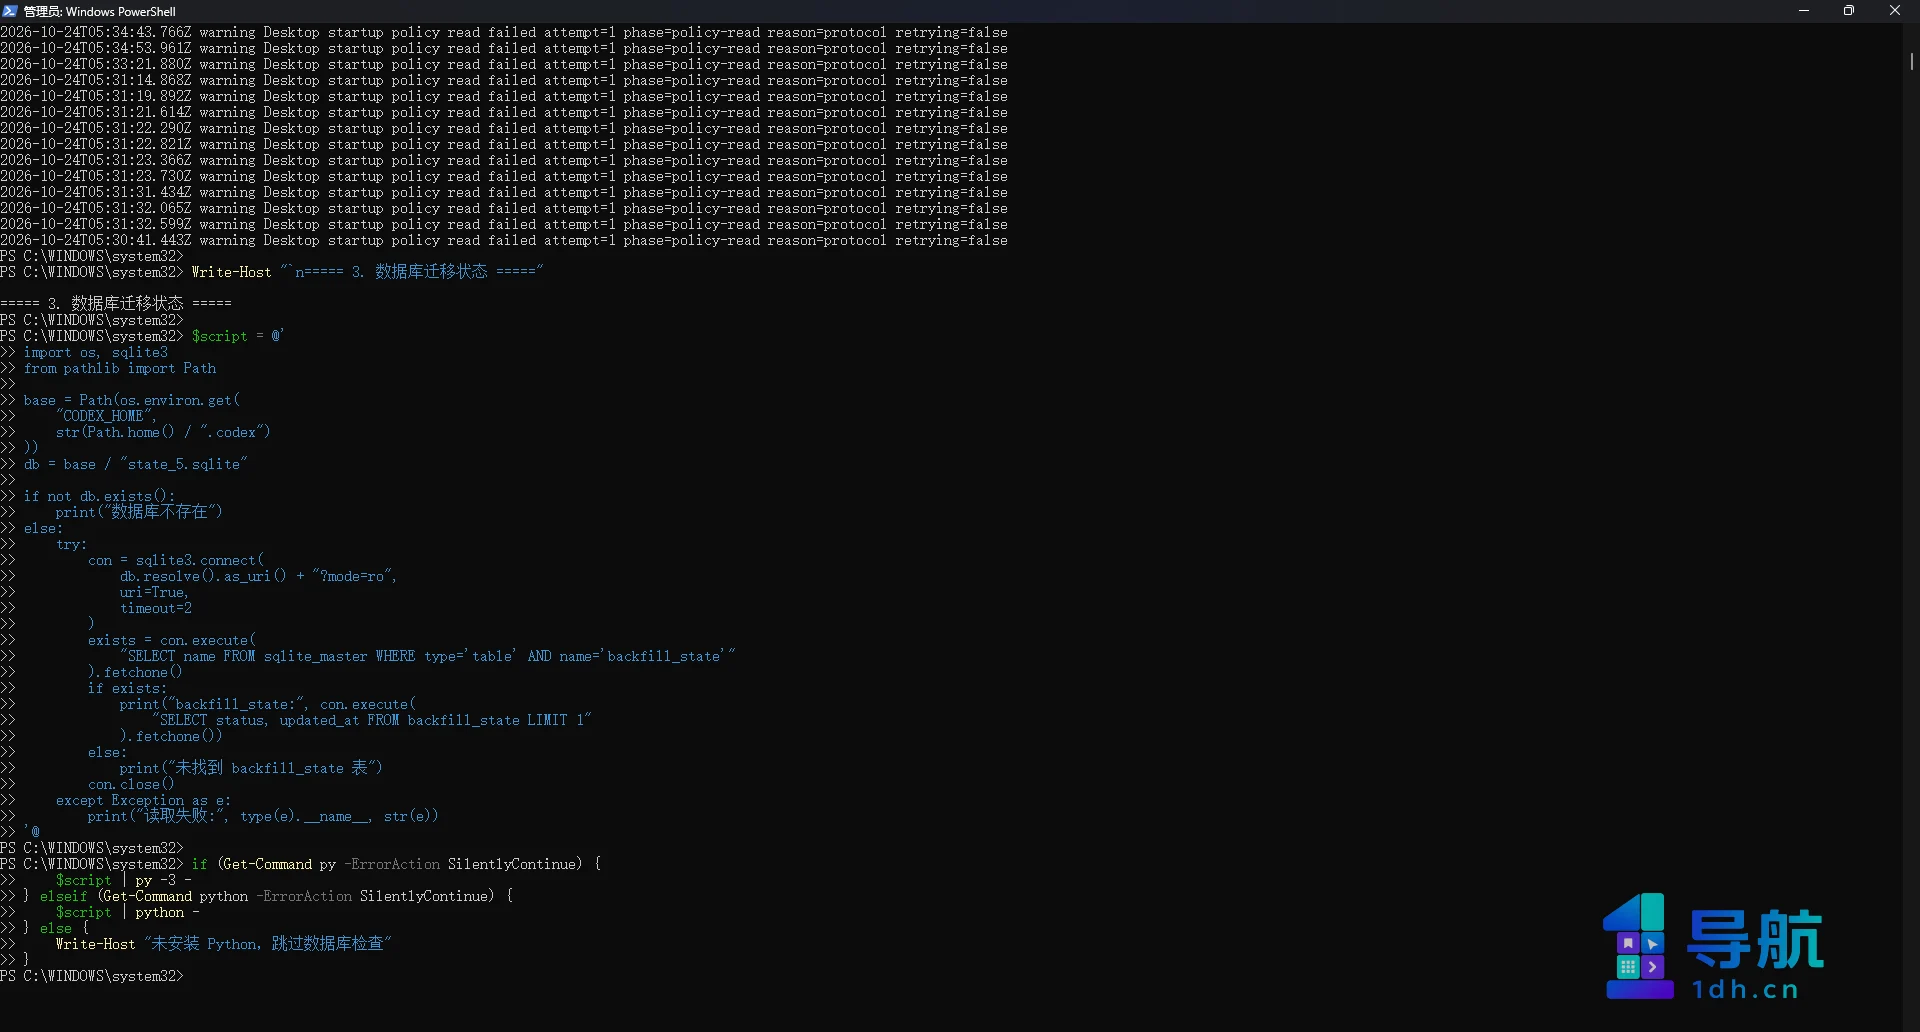
Task: Click the "CODEX_HOME" string line
Action: point(106,417)
